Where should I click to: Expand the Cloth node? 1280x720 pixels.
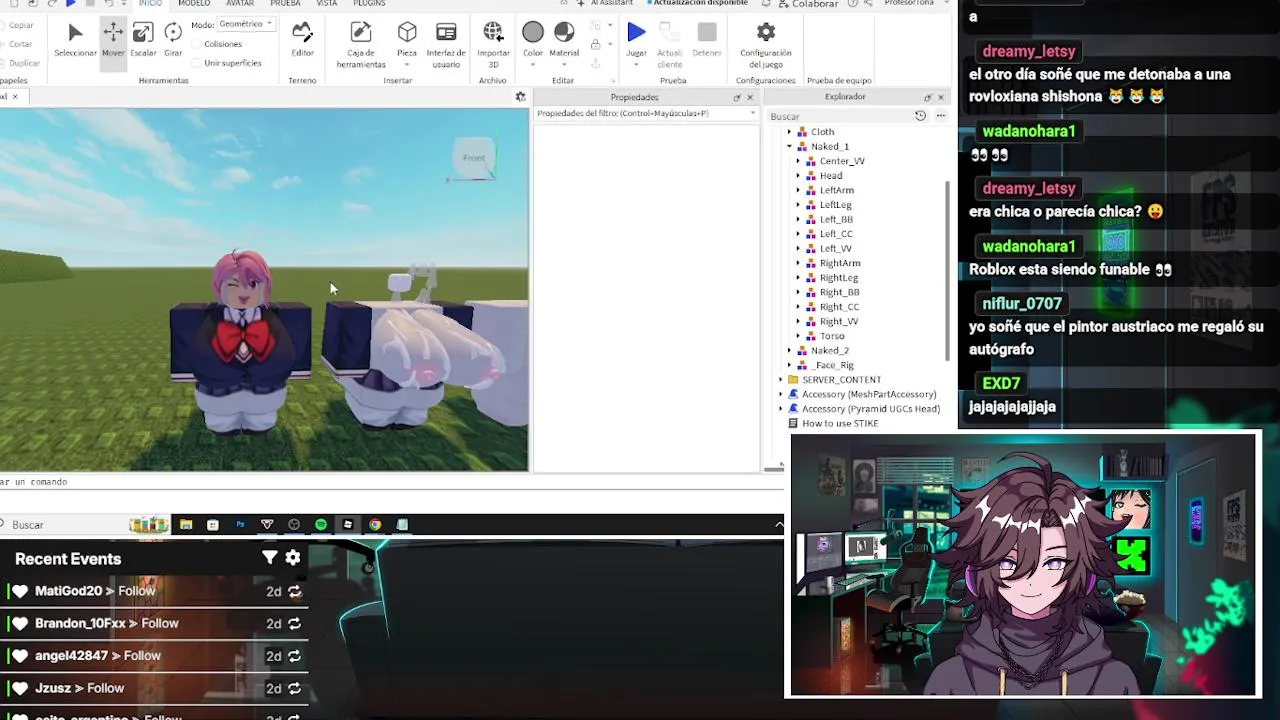click(x=789, y=132)
